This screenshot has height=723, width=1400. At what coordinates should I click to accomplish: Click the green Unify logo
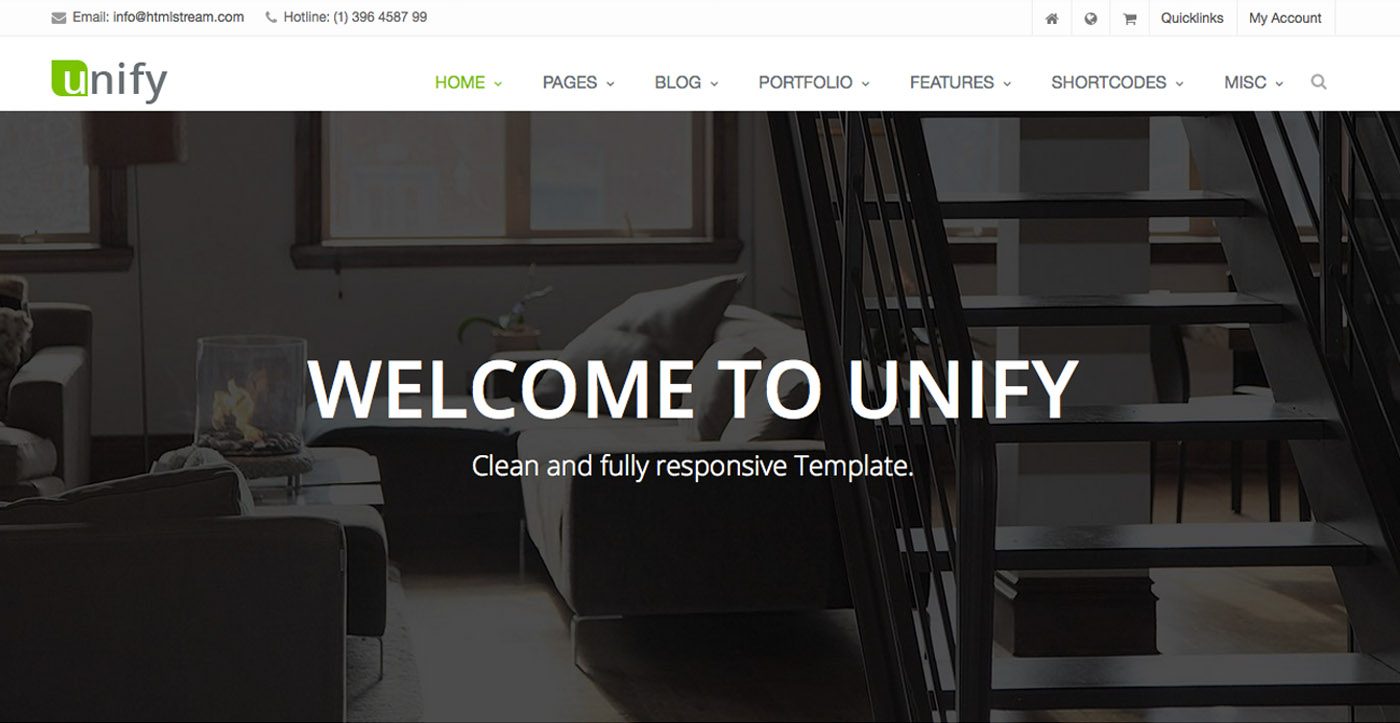(109, 81)
